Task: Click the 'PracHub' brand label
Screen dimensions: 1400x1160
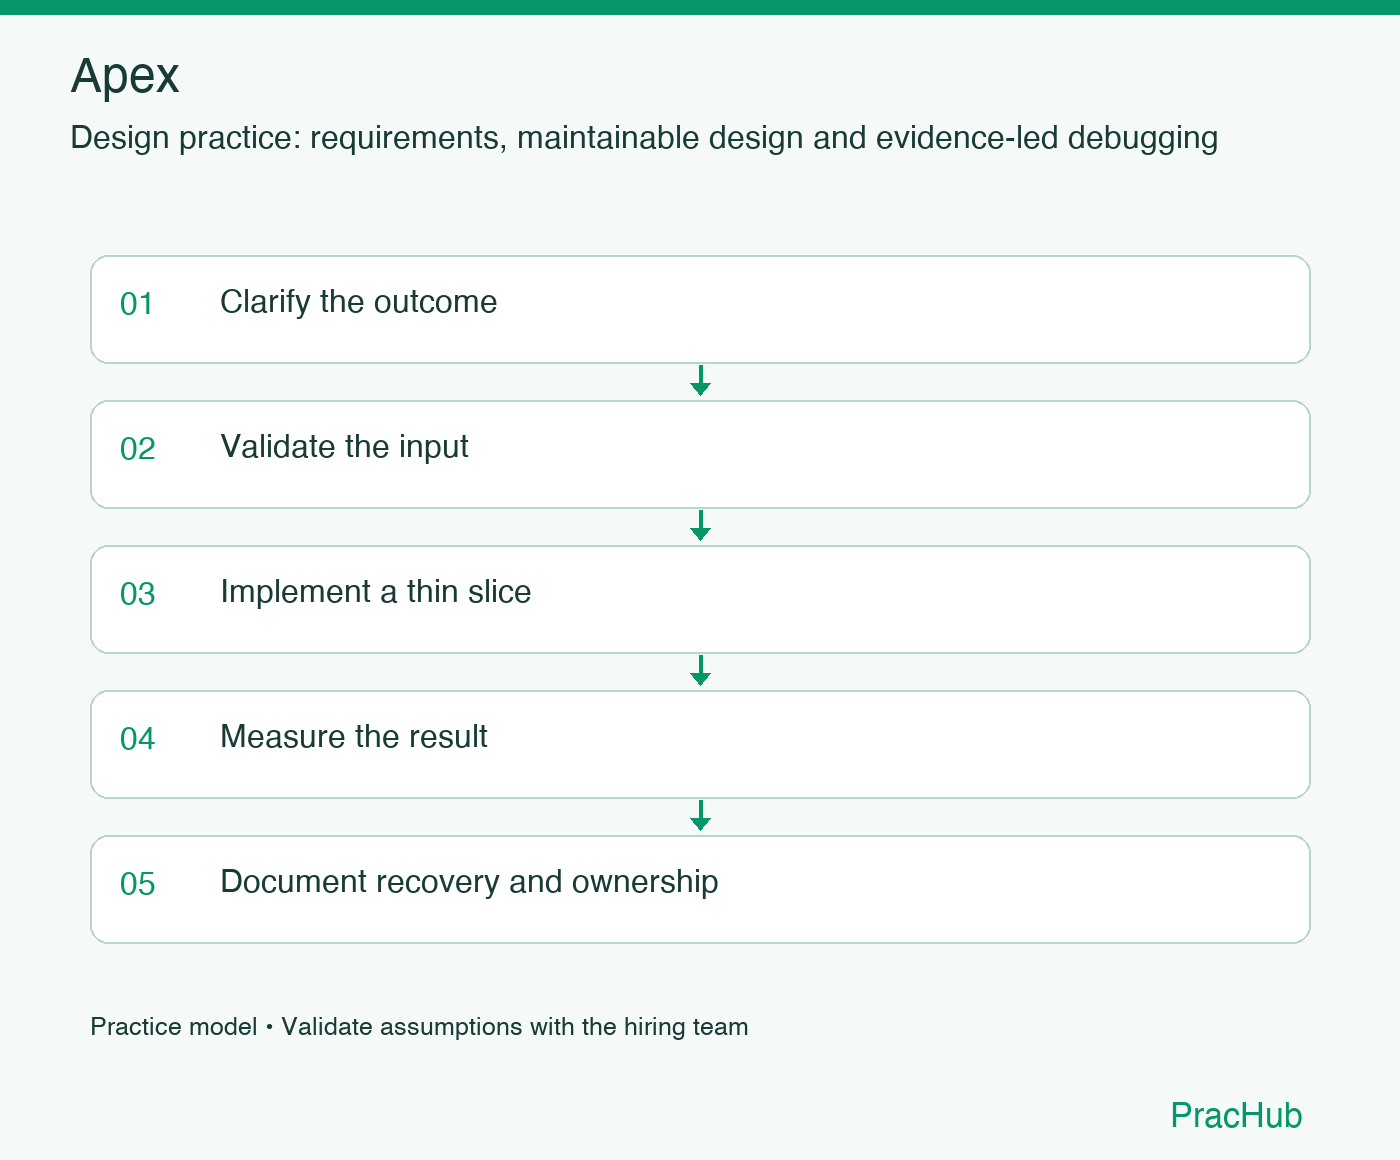Action: tap(1236, 1115)
